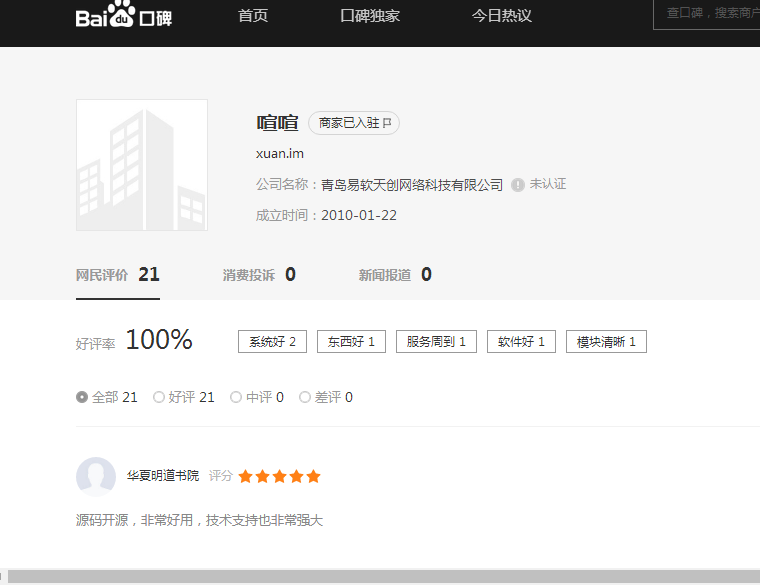Select the 好评 21 radio button

(158, 397)
